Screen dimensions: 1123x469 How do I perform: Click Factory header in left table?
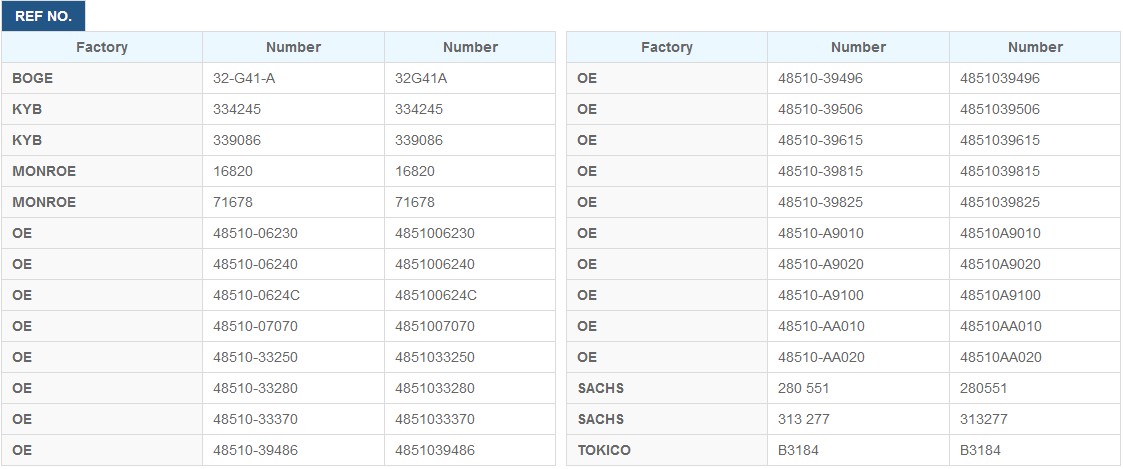[x=102, y=47]
